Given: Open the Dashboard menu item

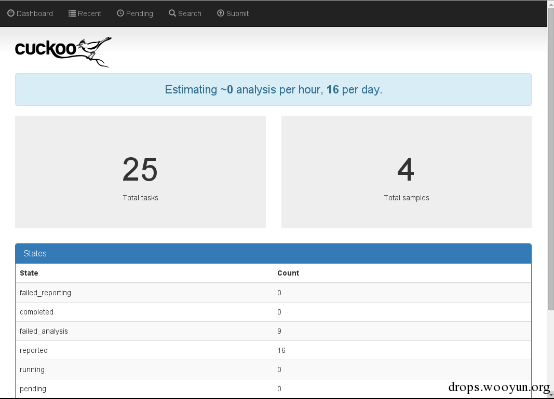Looking at the screenshot, I should 30,13.
